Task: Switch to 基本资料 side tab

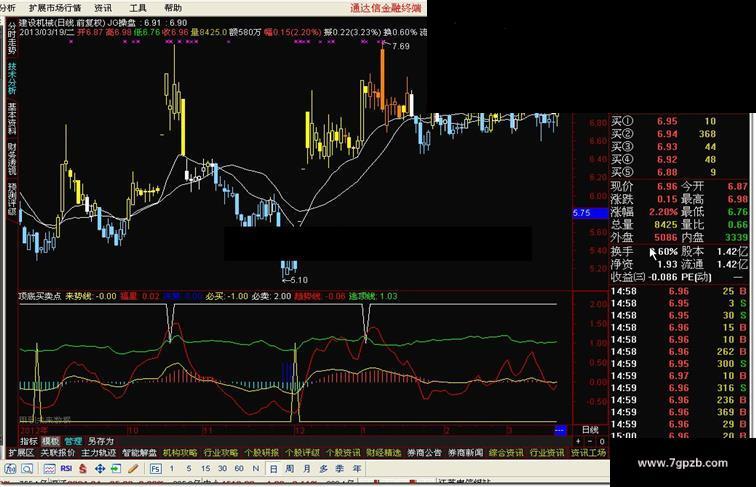Action: point(12,119)
